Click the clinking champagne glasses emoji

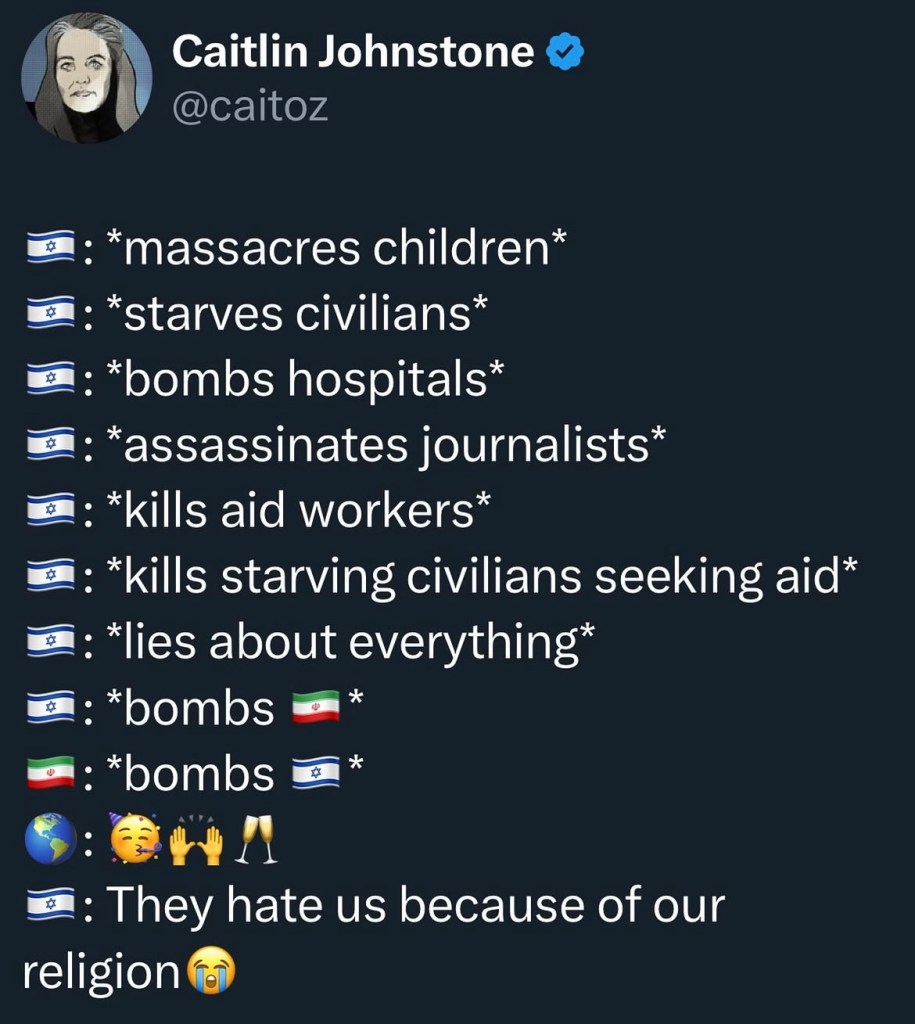pyautogui.click(x=254, y=840)
